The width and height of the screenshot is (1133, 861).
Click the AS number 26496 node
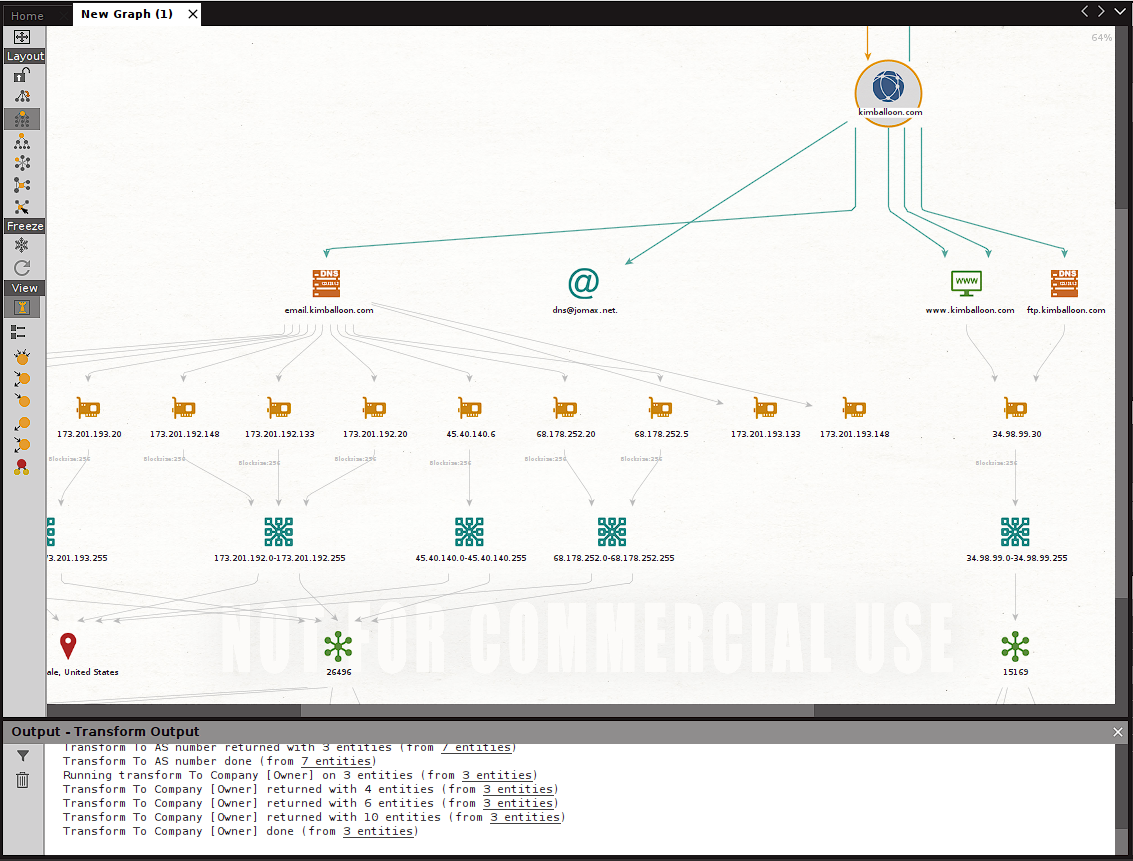pyautogui.click(x=339, y=647)
